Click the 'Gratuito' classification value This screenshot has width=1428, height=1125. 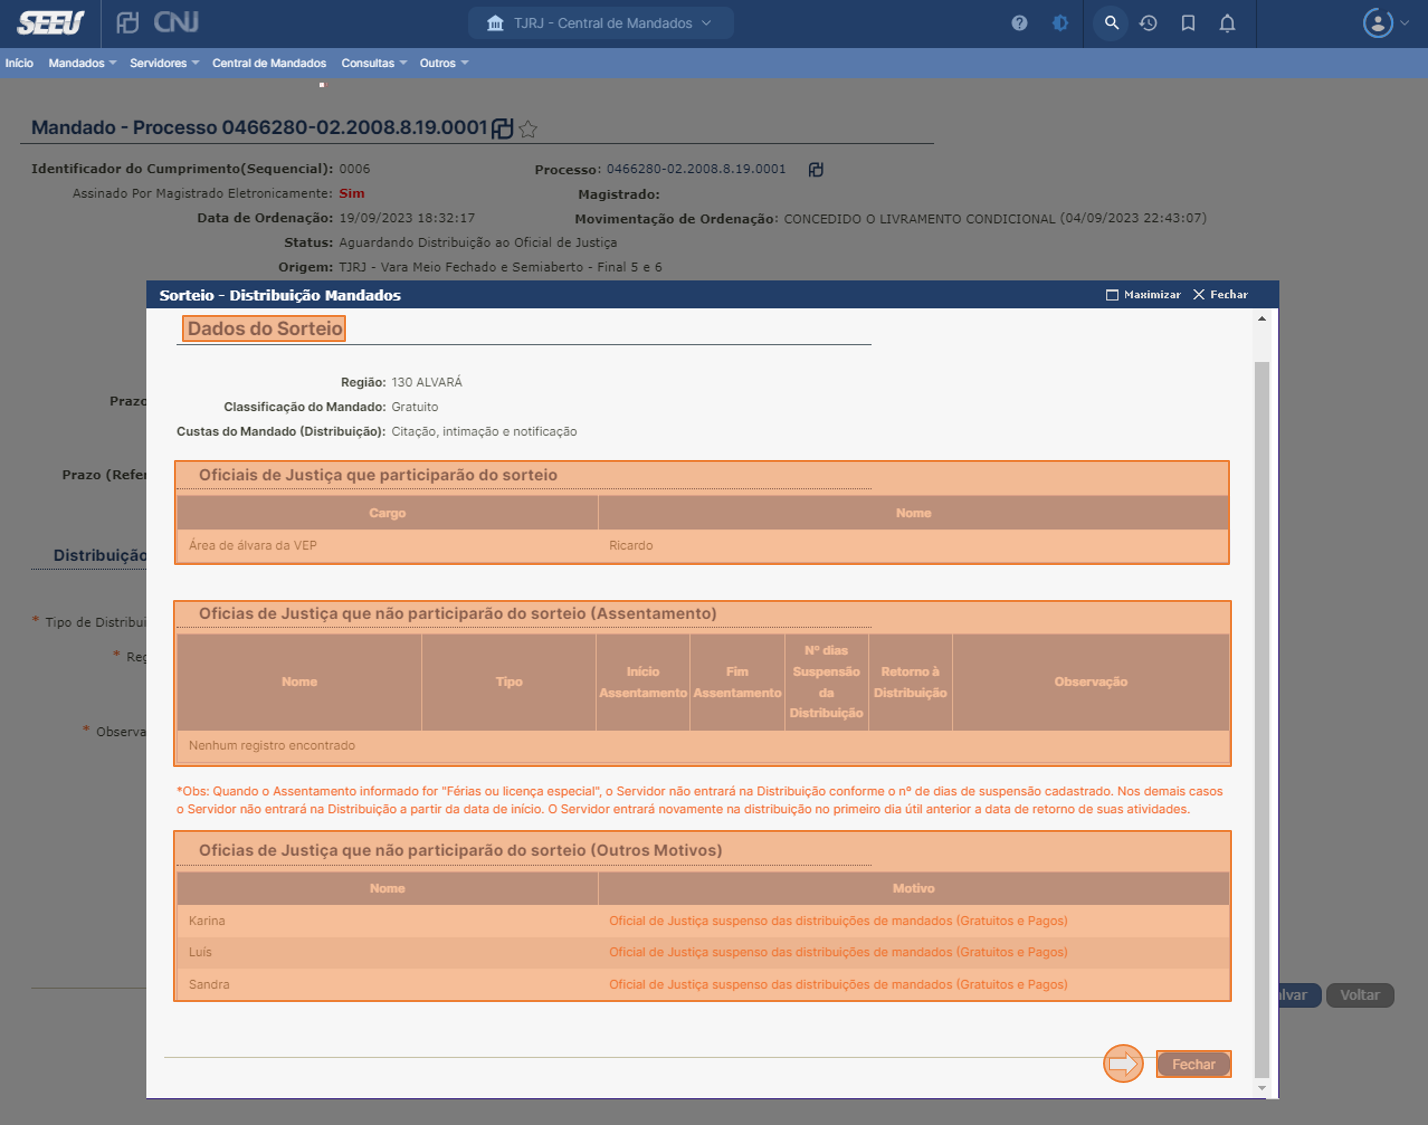415,407
